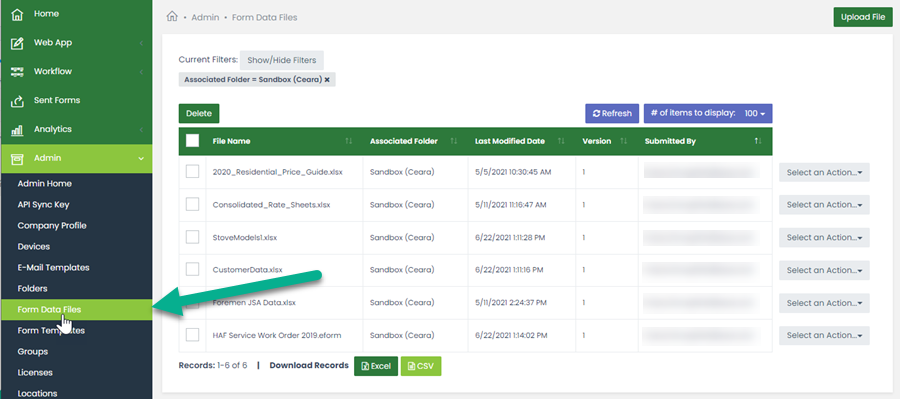This screenshot has height=399, width=900.
Task: Expand the Web App menu chevron
Action: coord(141,43)
